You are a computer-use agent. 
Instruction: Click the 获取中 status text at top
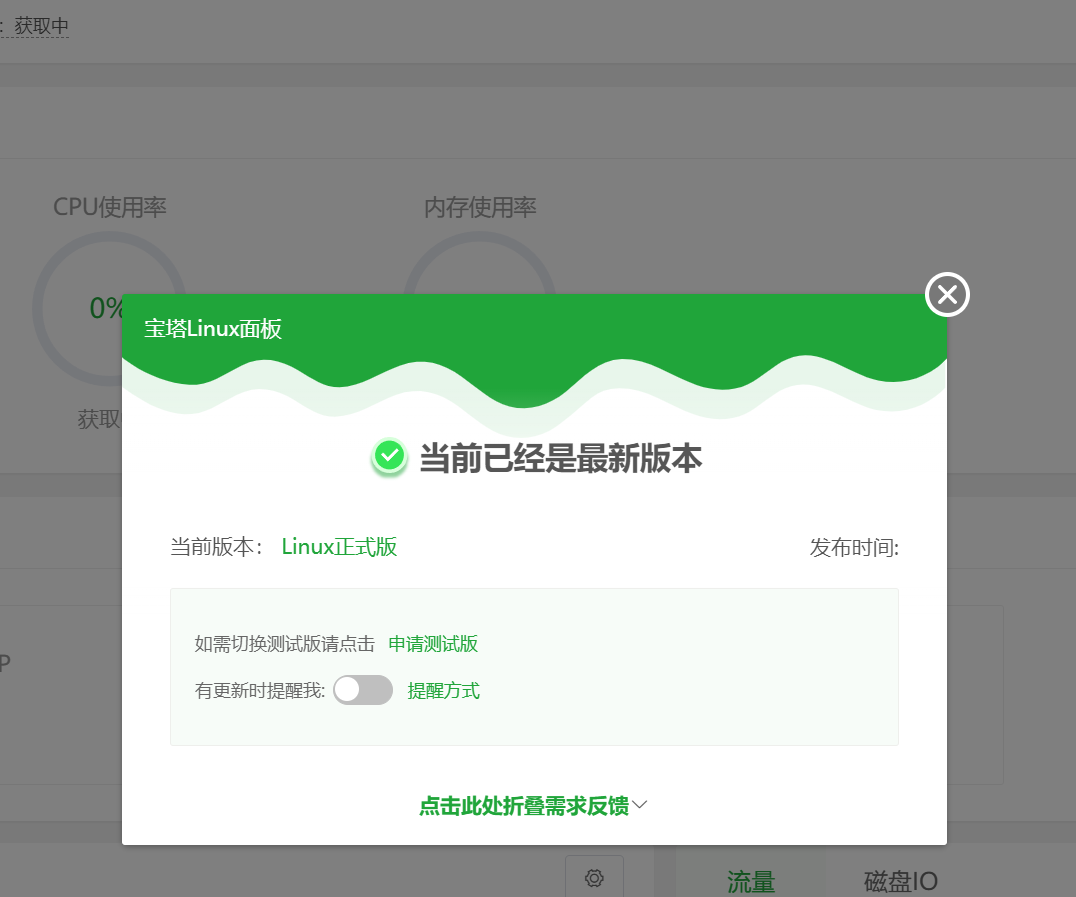click(41, 26)
